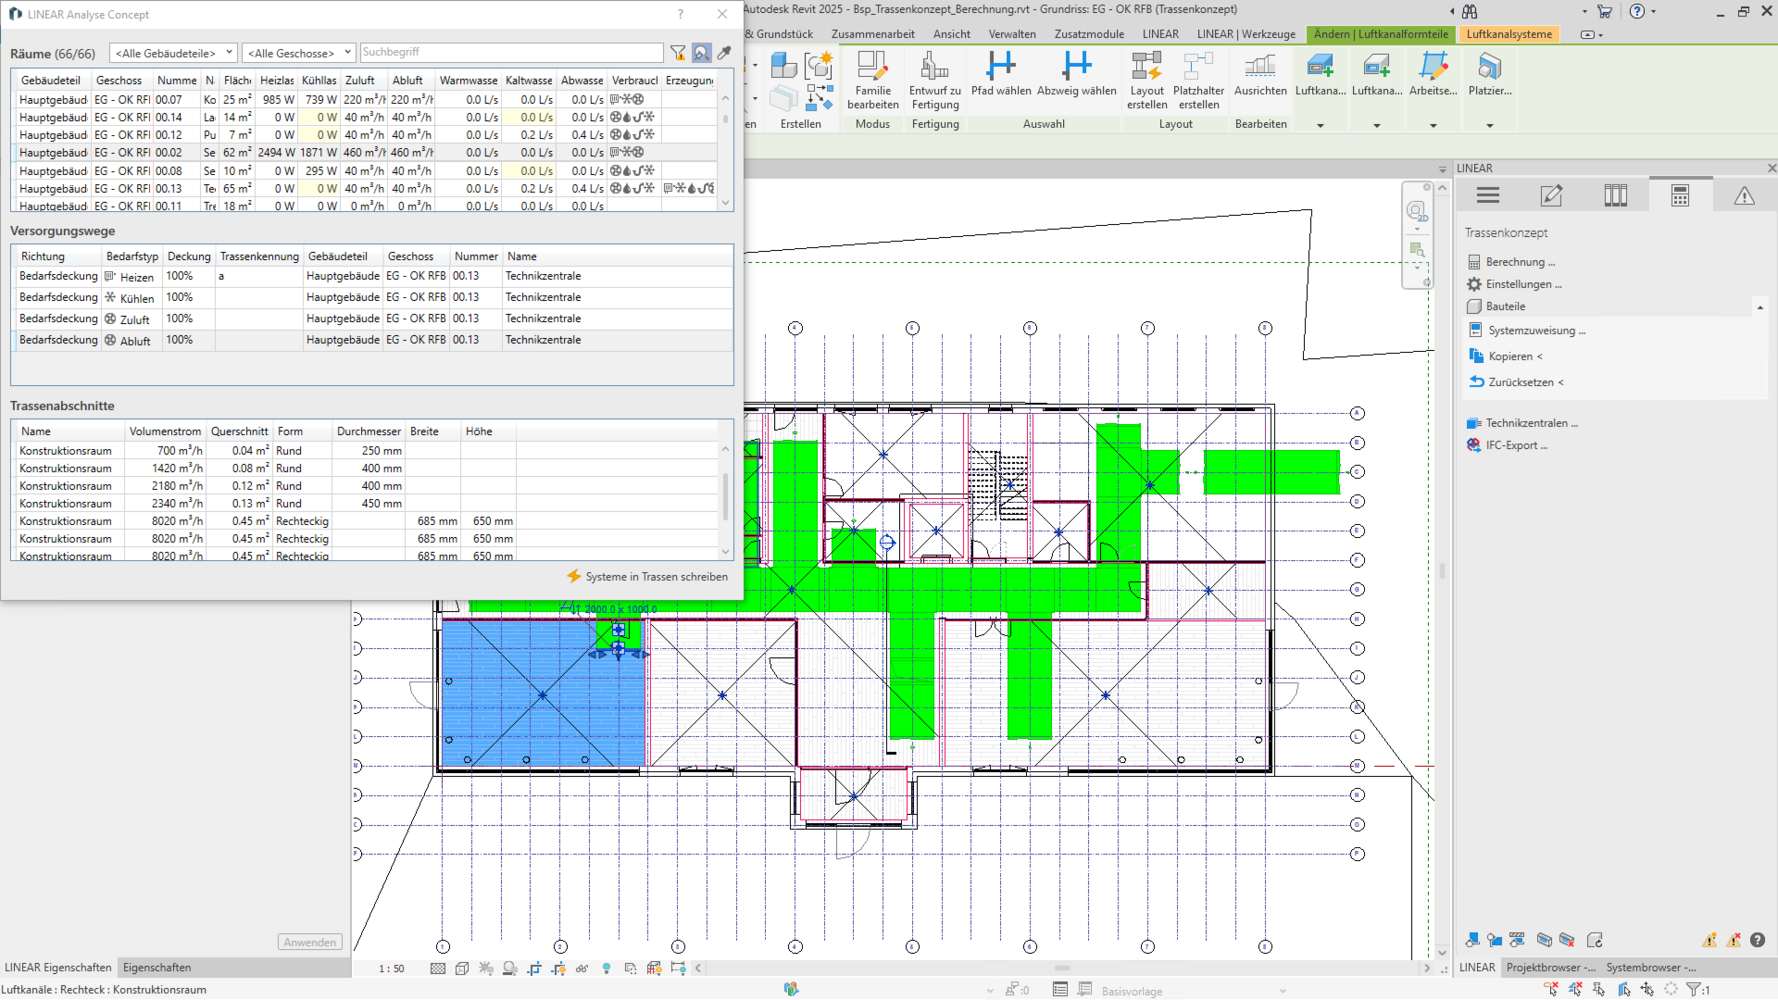Toggle the temporary hide/isolate lightbulb in view bar
The height and width of the screenshot is (1000, 1778).
[606, 968]
